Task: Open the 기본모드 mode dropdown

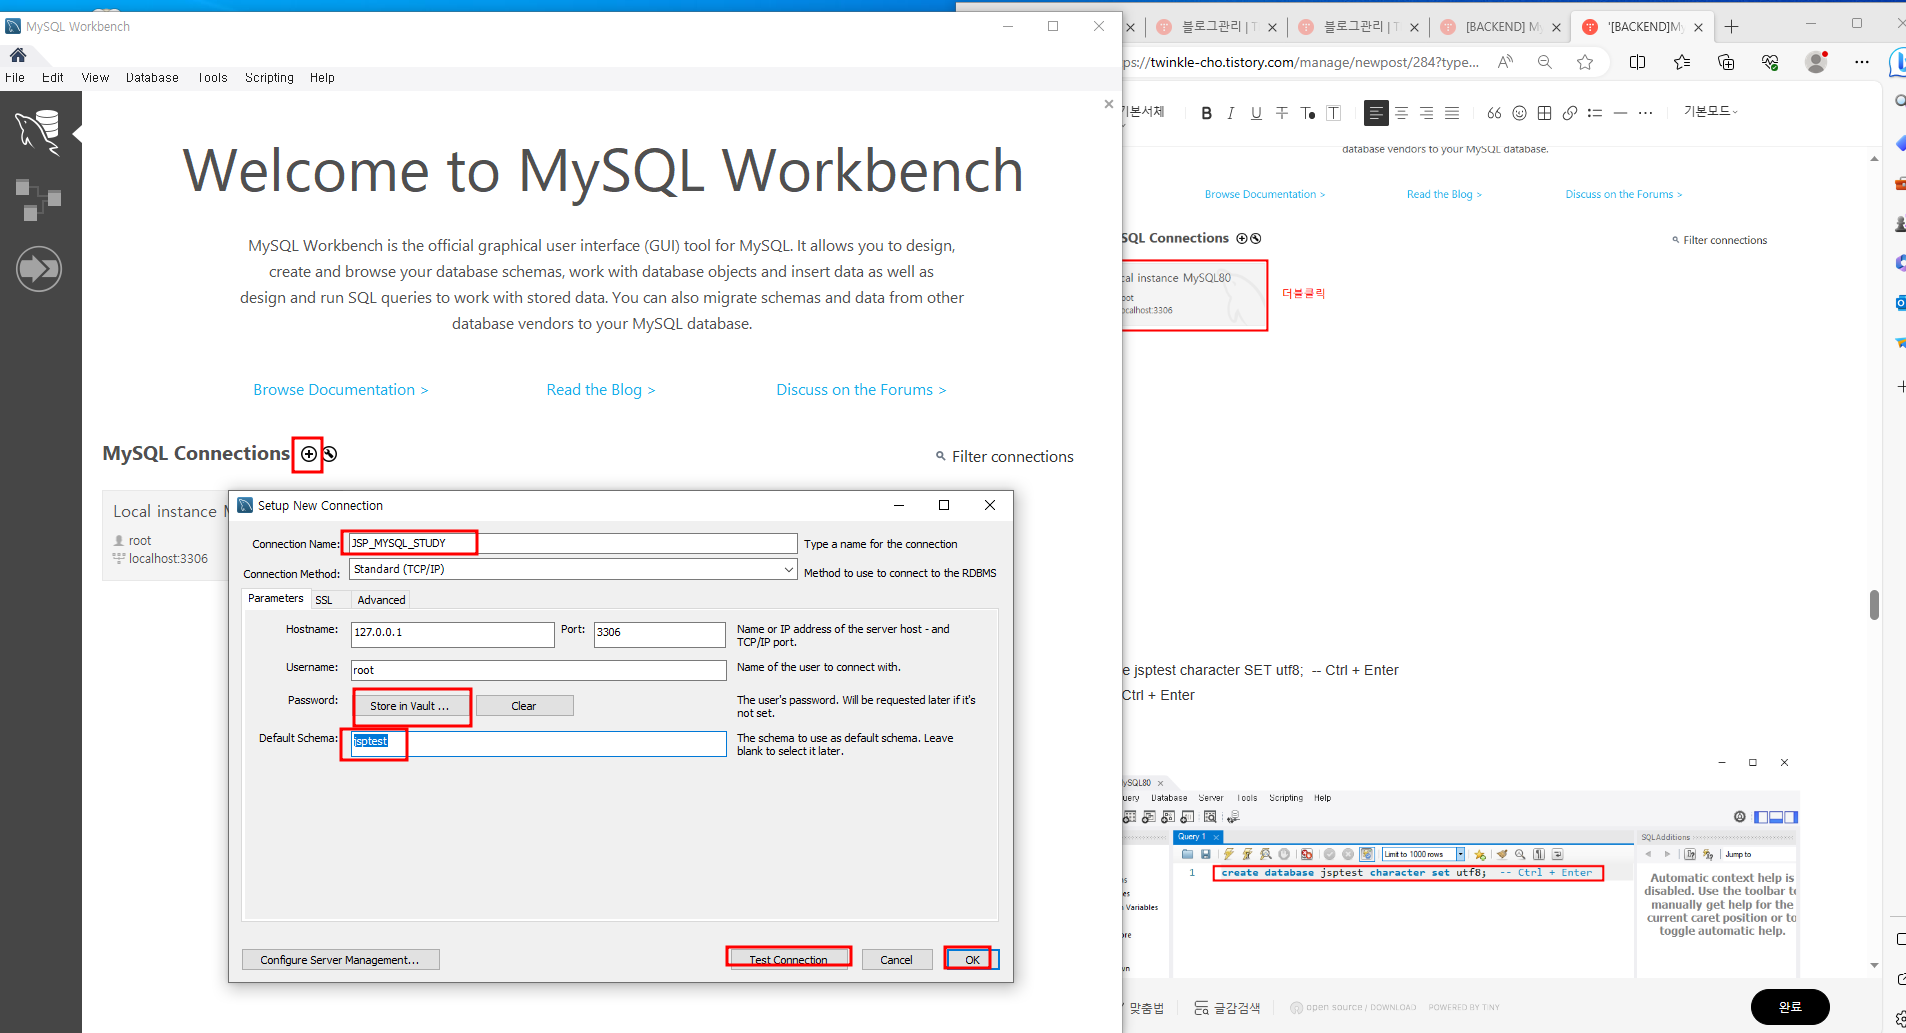Action: pyautogui.click(x=1710, y=111)
